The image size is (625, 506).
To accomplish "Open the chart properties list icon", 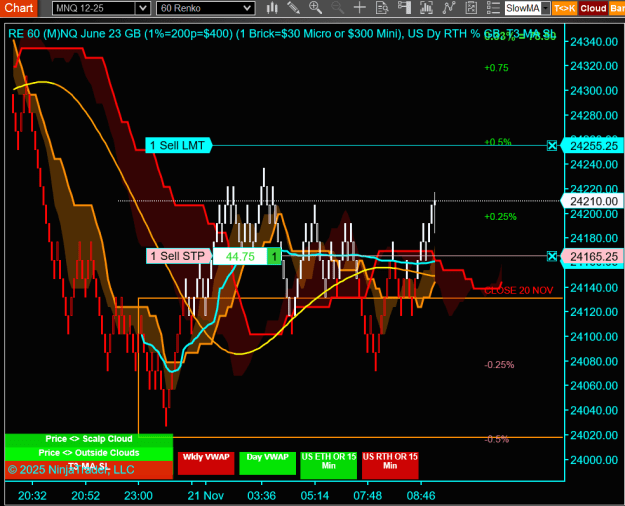I will tap(493, 8).
